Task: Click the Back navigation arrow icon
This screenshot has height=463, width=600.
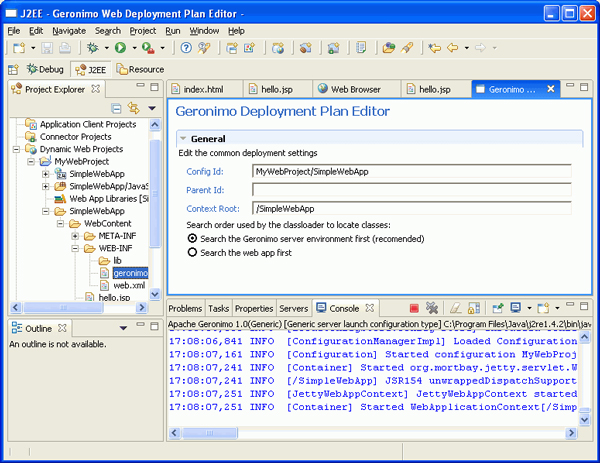Action: click(453, 48)
